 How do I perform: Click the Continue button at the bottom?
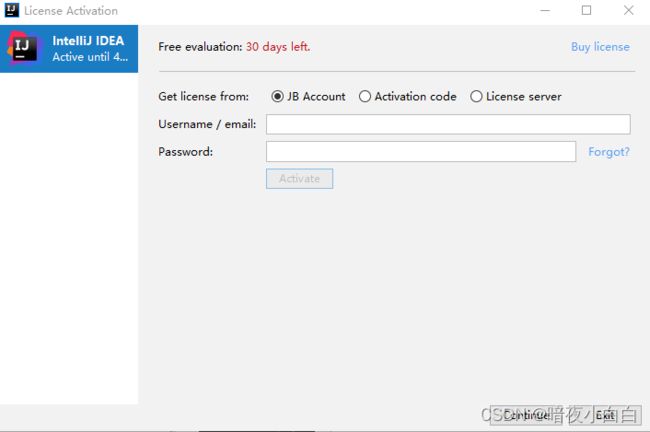click(x=527, y=415)
